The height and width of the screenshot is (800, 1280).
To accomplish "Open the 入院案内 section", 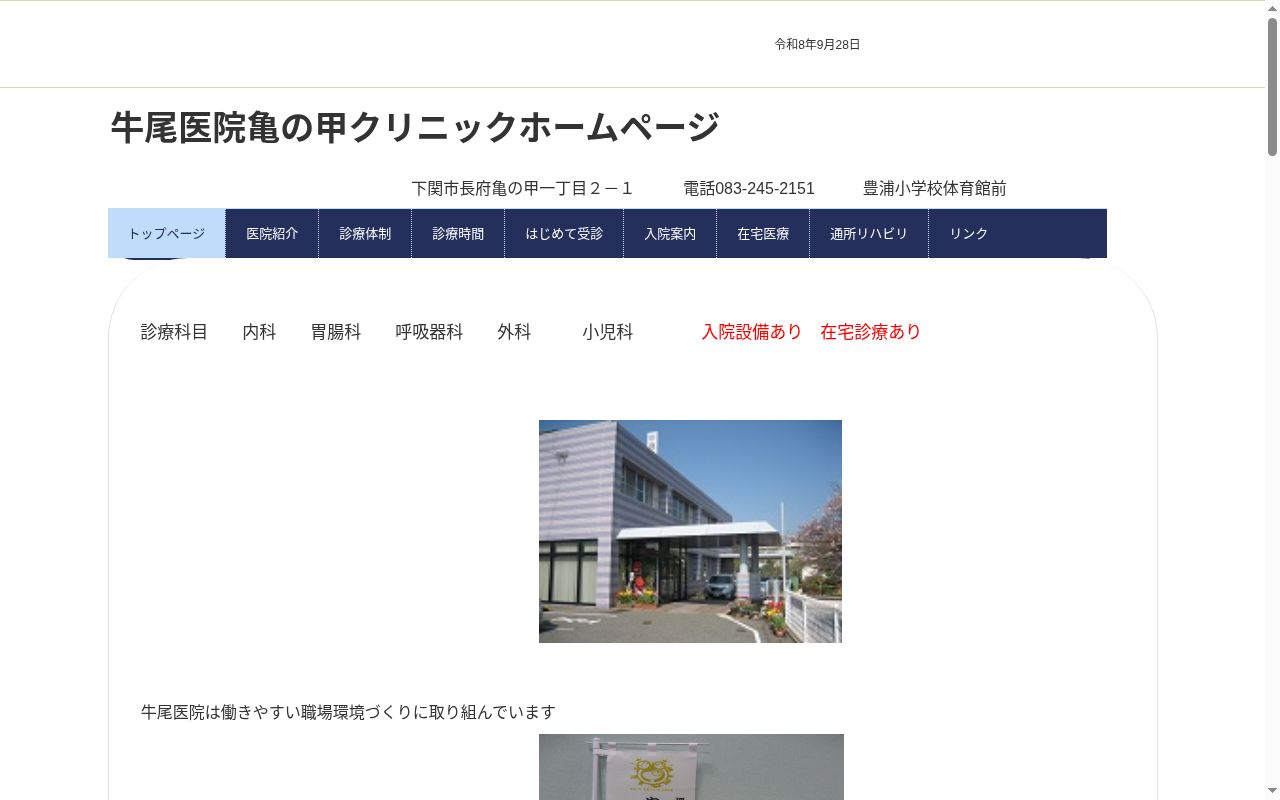I will pos(670,233).
